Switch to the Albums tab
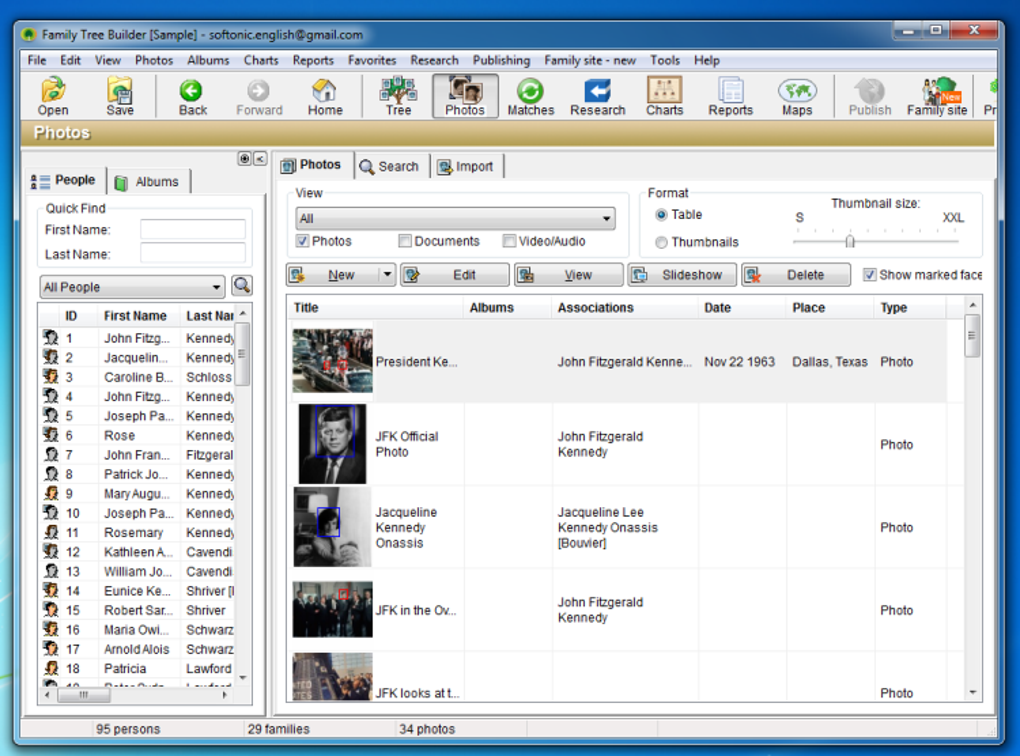The width and height of the screenshot is (1020, 756). click(149, 182)
